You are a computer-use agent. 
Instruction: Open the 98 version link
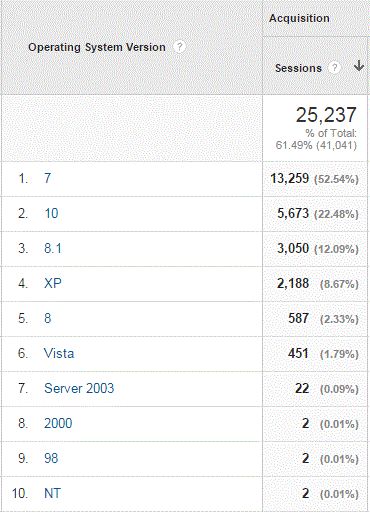tap(51, 458)
